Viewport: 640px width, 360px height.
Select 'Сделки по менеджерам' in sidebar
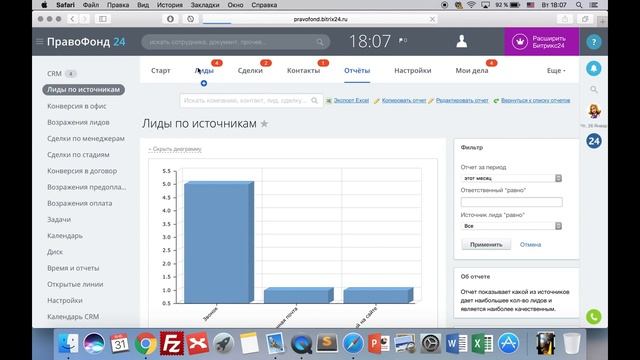pyautogui.click(x=86, y=138)
